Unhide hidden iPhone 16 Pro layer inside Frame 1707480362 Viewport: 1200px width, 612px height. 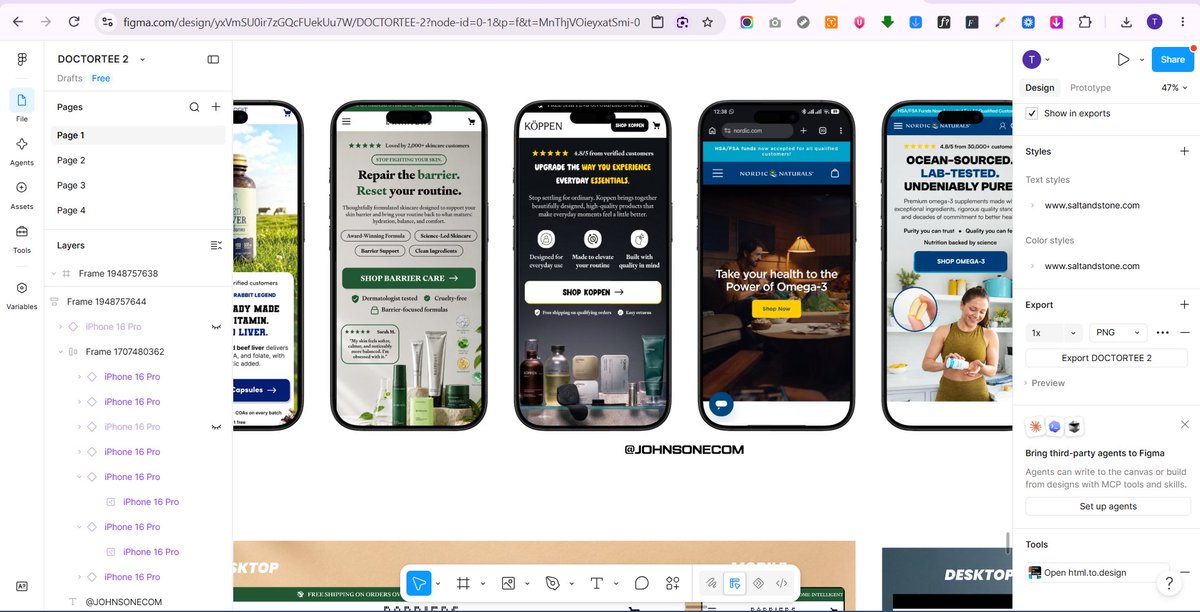(x=216, y=427)
